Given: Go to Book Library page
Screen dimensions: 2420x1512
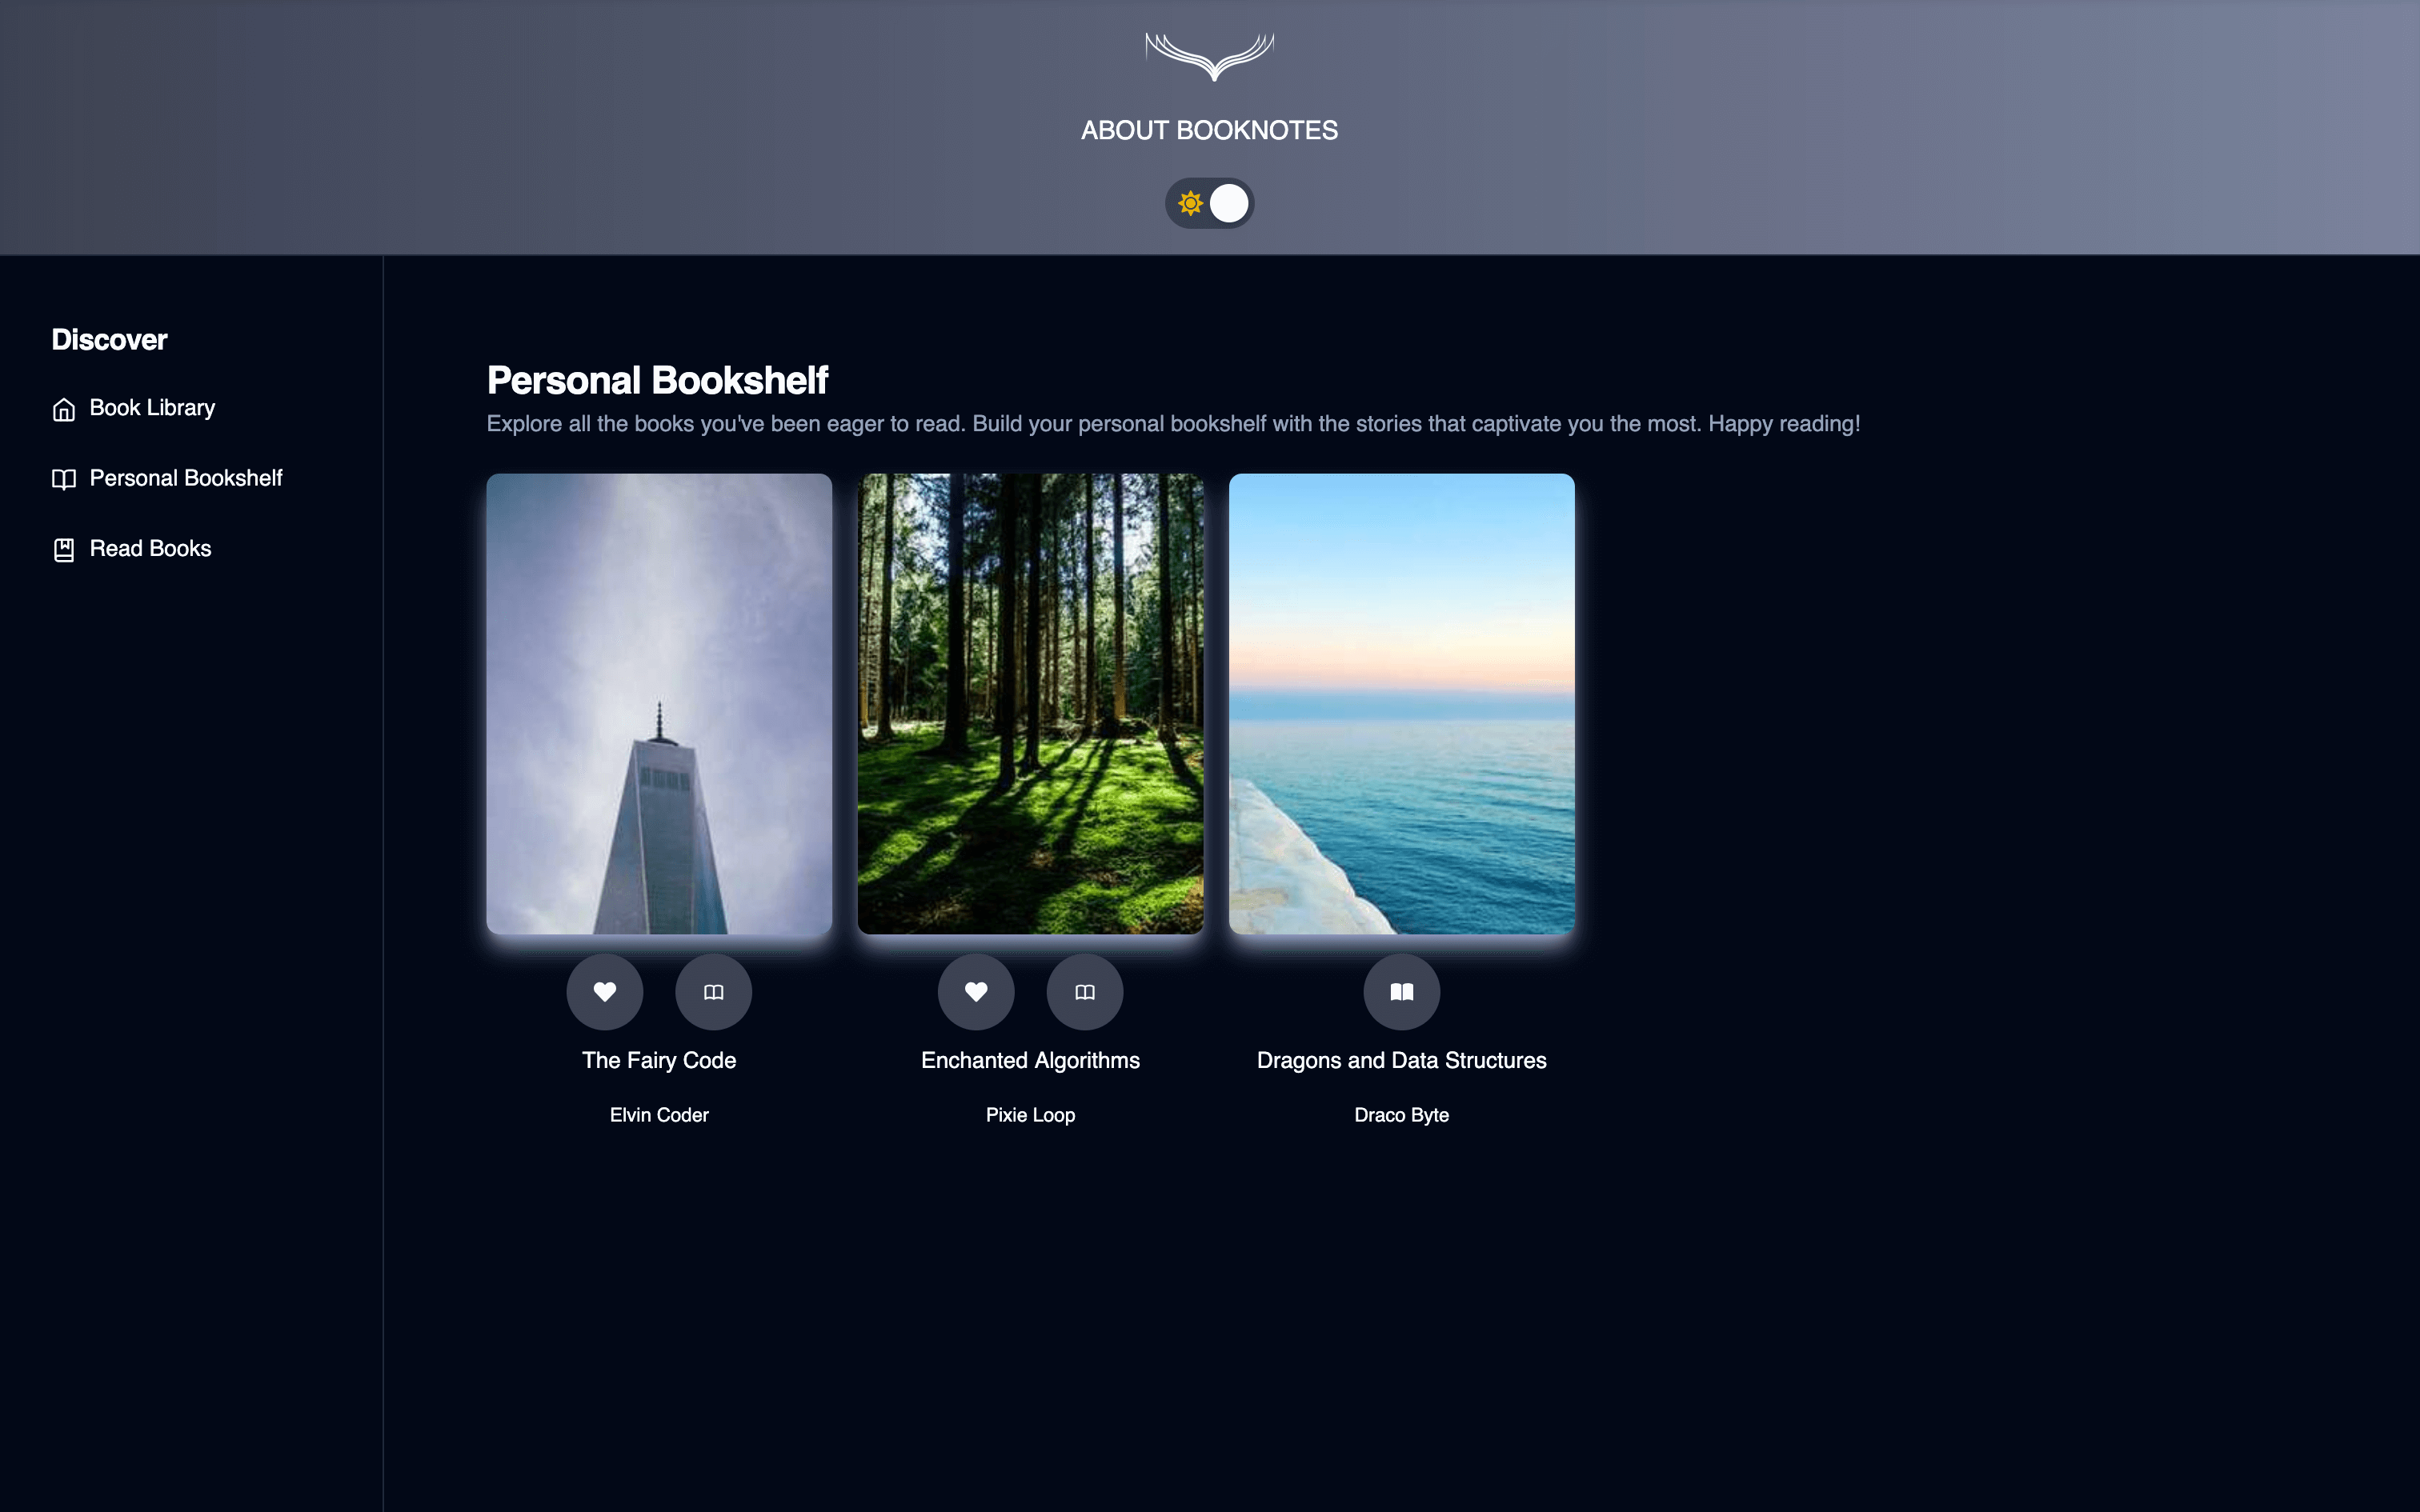Looking at the screenshot, I should tap(152, 408).
